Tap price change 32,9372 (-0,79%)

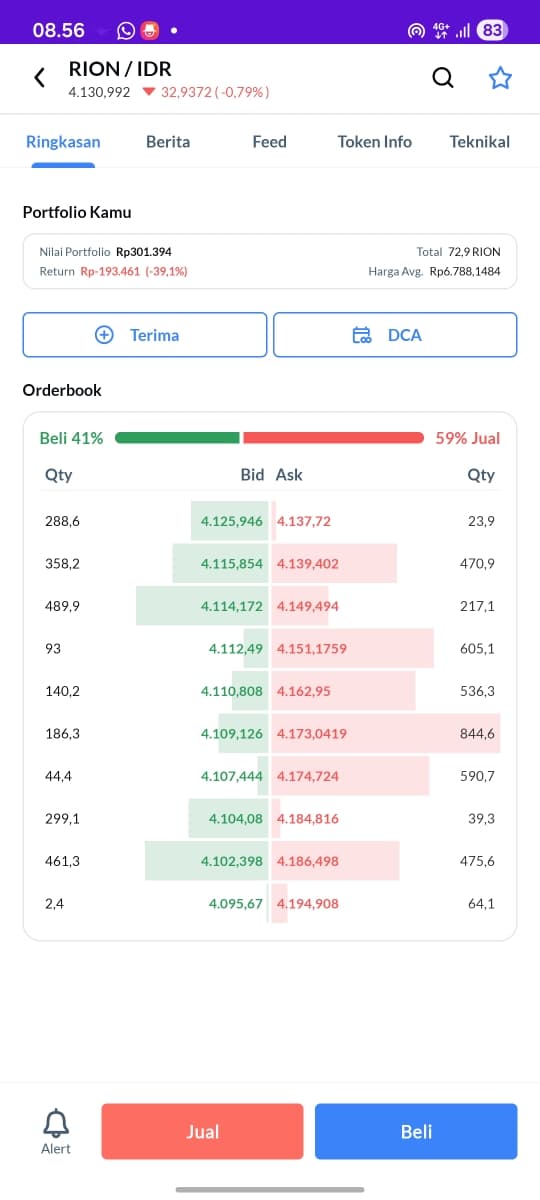[205, 92]
